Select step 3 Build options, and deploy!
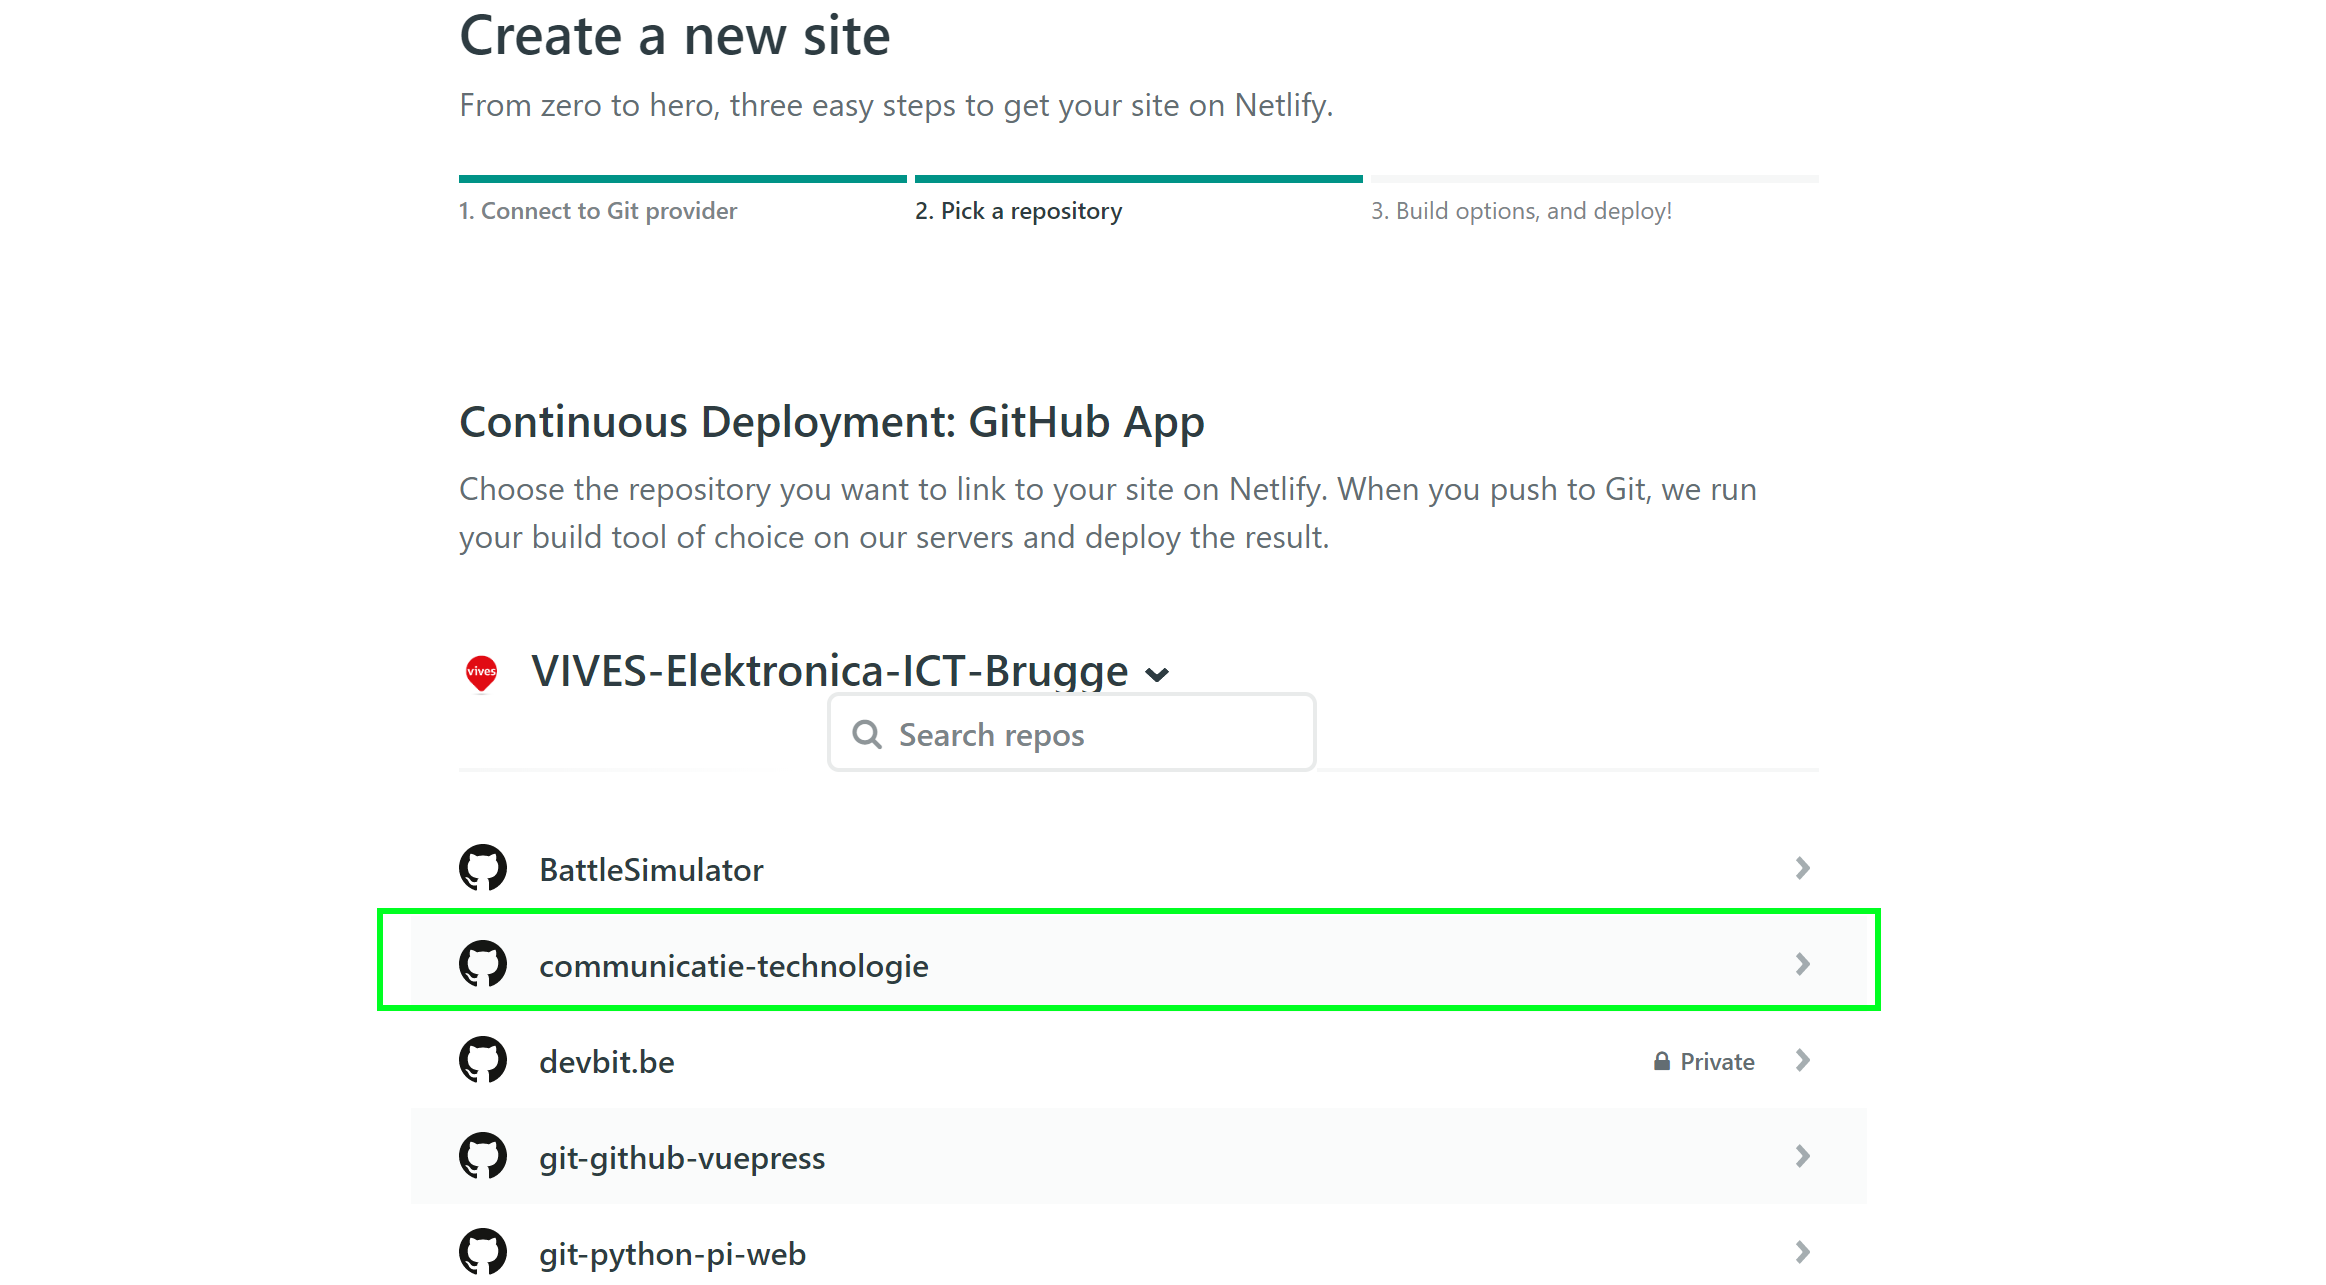The image size is (2326, 1285). [1521, 211]
